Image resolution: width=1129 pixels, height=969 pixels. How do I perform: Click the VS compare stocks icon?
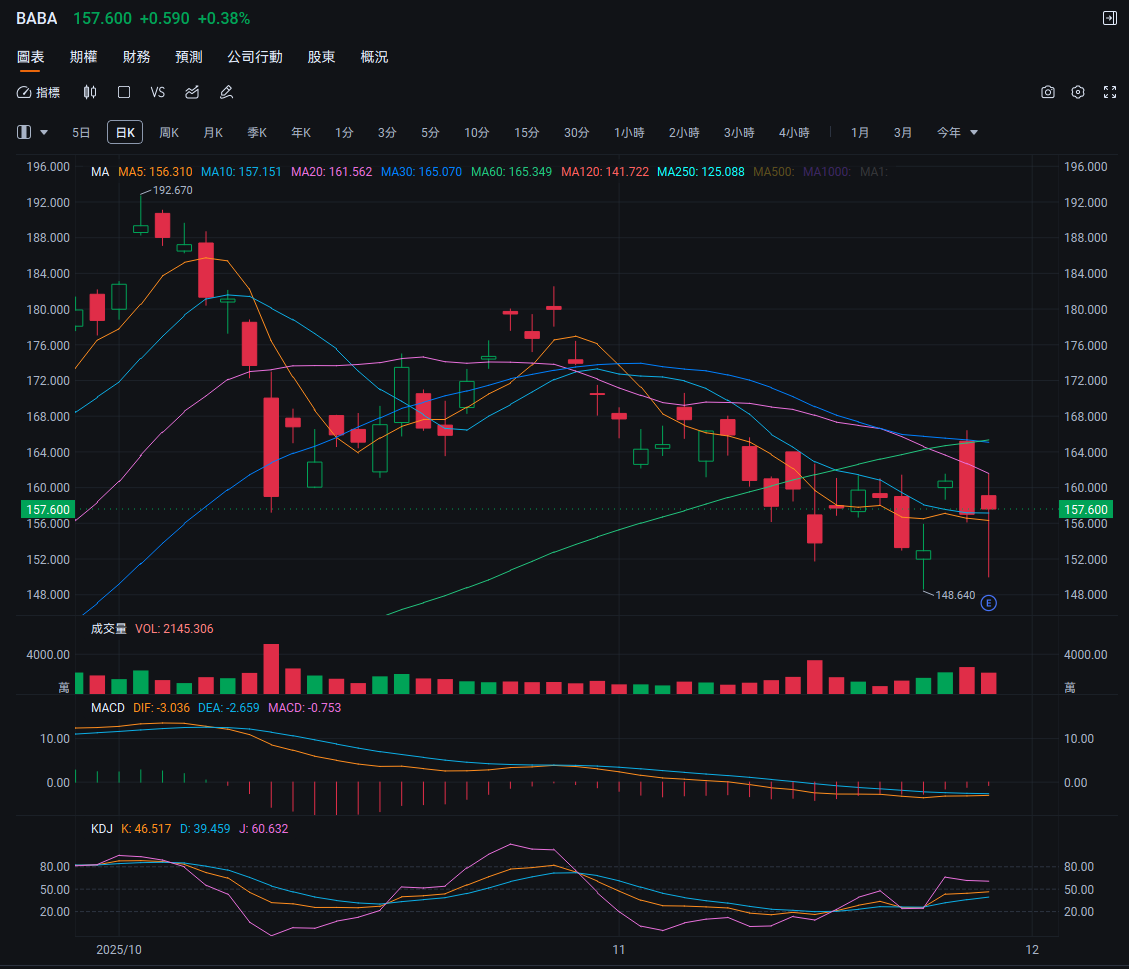pyautogui.click(x=157, y=92)
